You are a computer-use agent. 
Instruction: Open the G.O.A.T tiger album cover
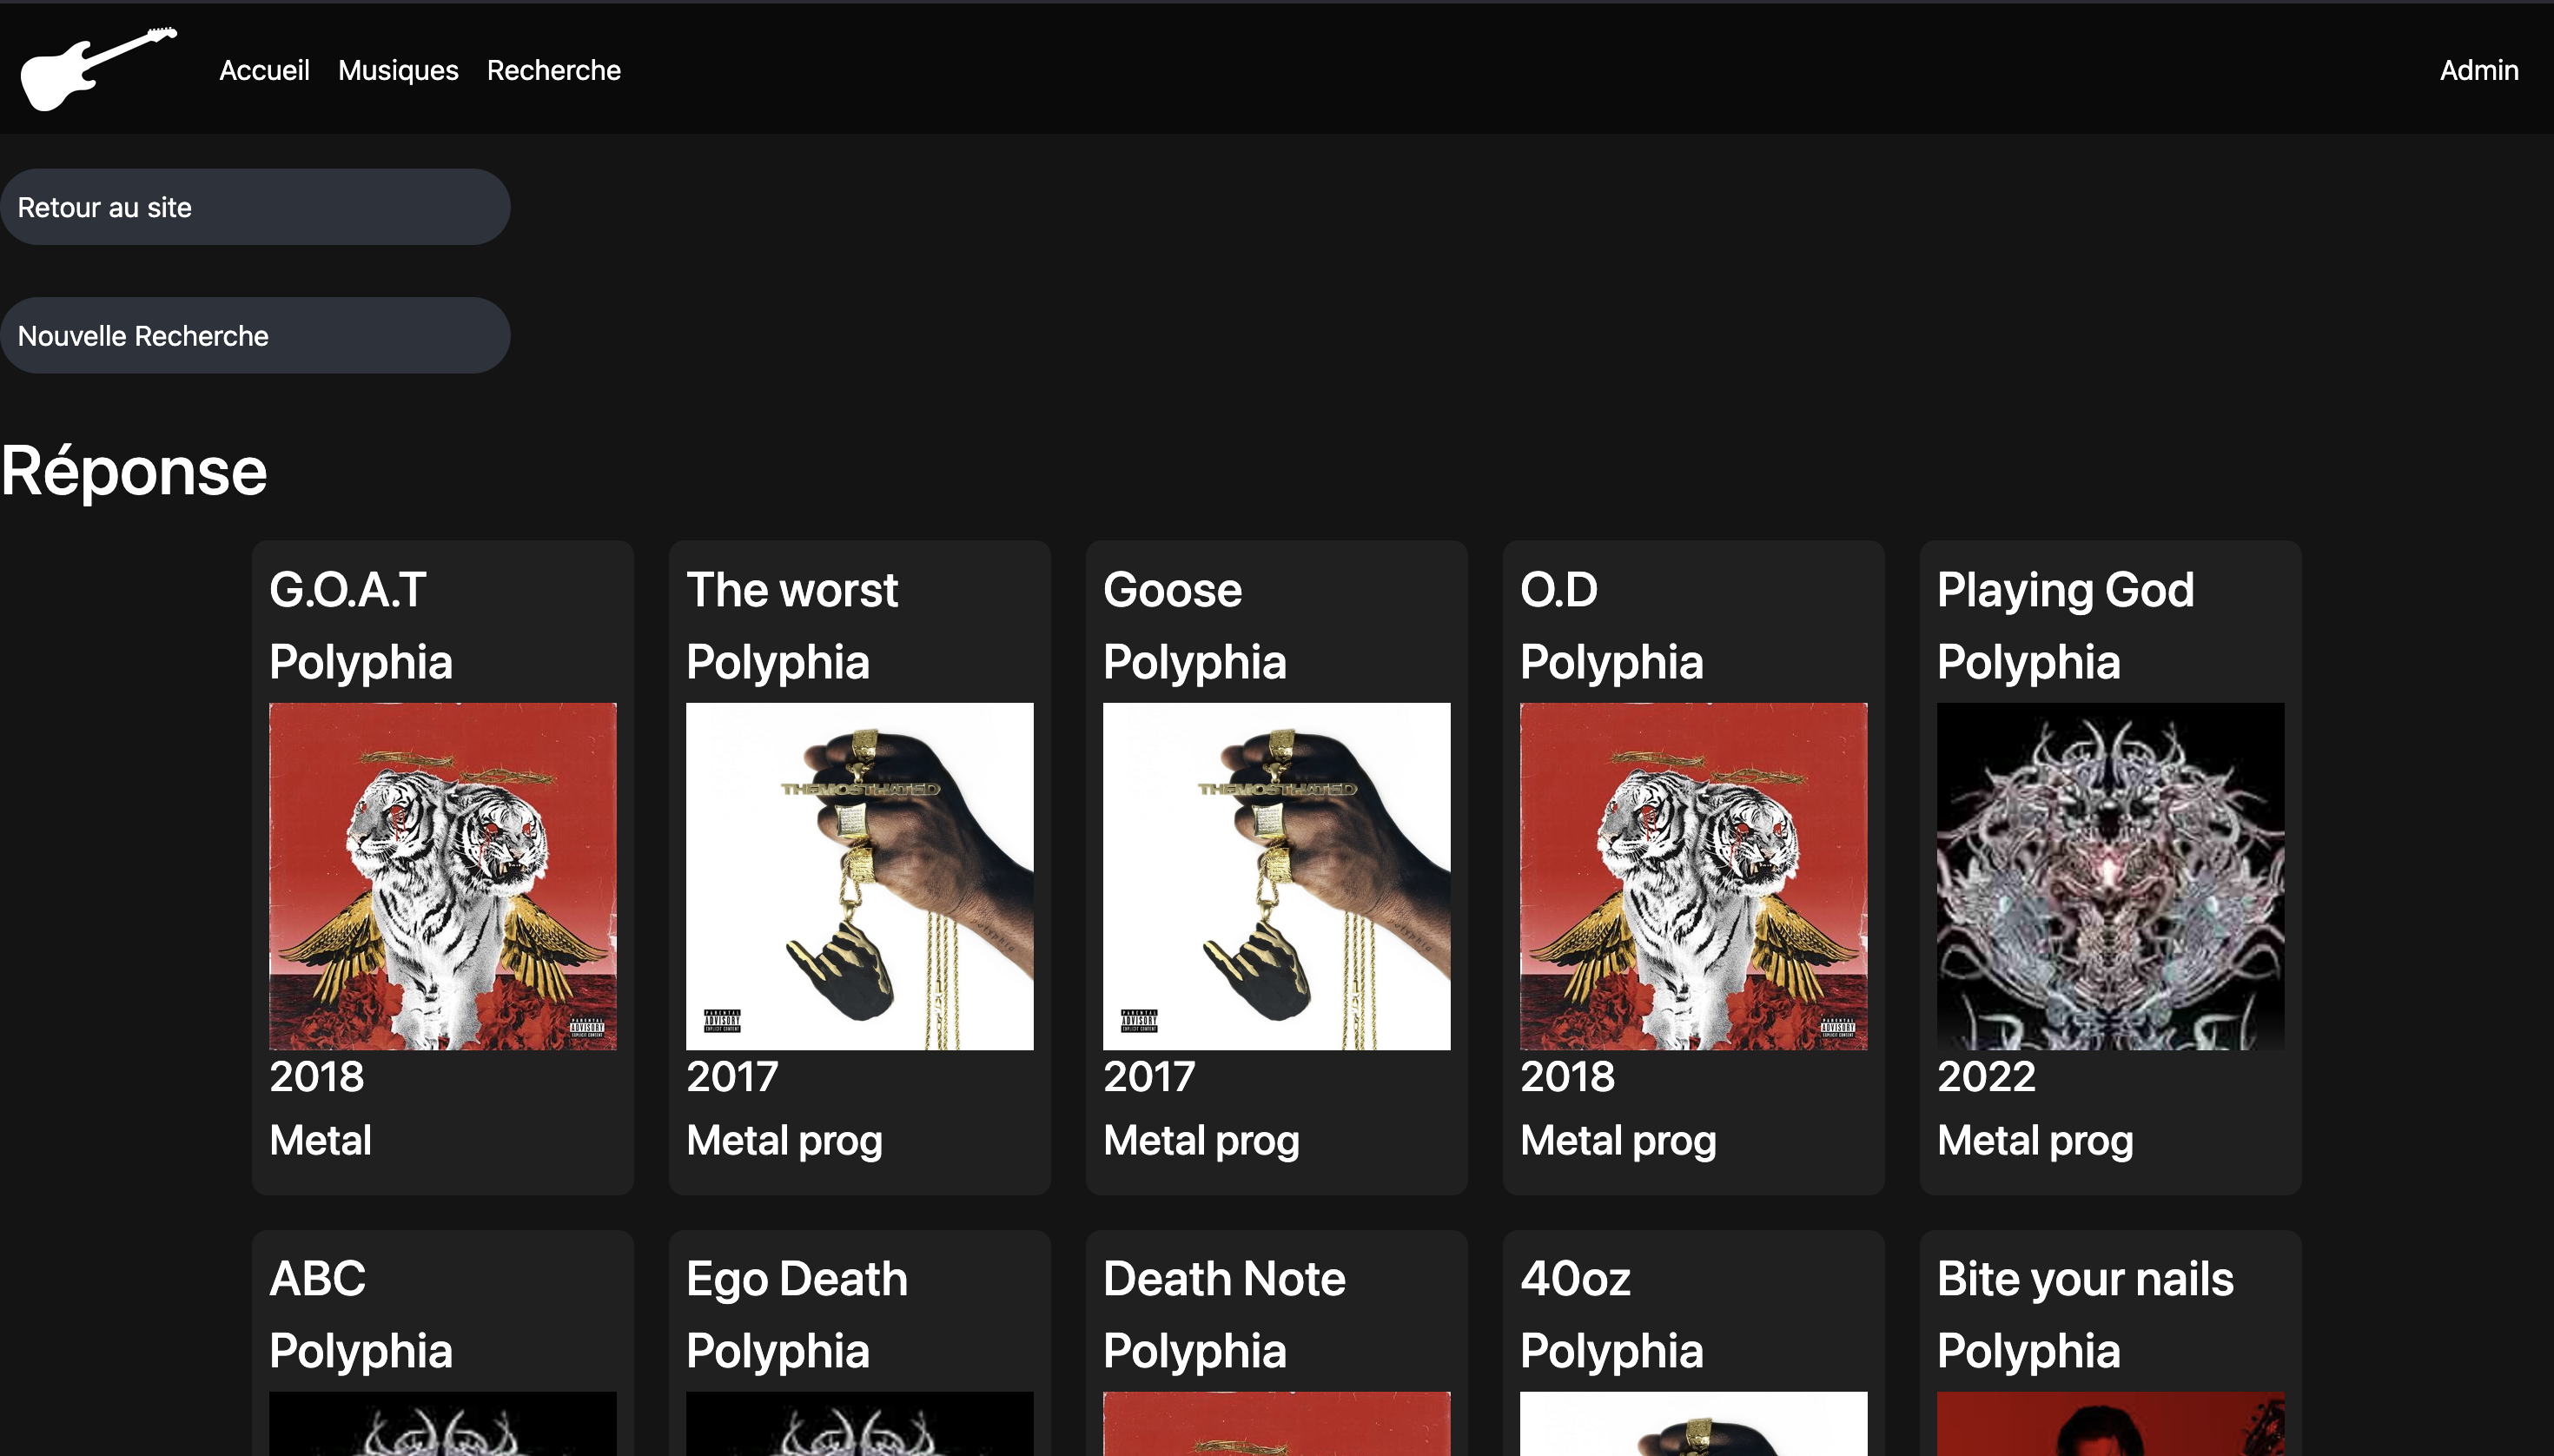(x=443, y=876)
